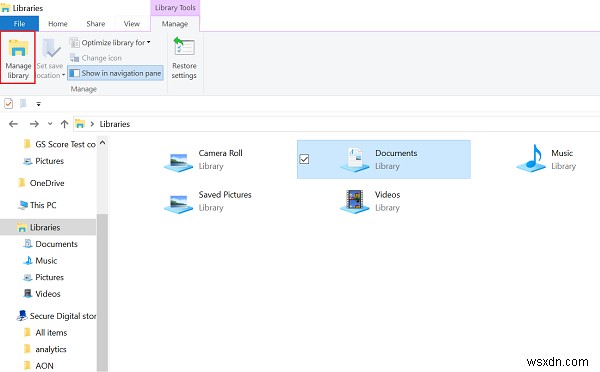The height and width of the screenshot is (372, 600).
Task: Go up one level with Up arrow
Action: [x=64, y=124]
